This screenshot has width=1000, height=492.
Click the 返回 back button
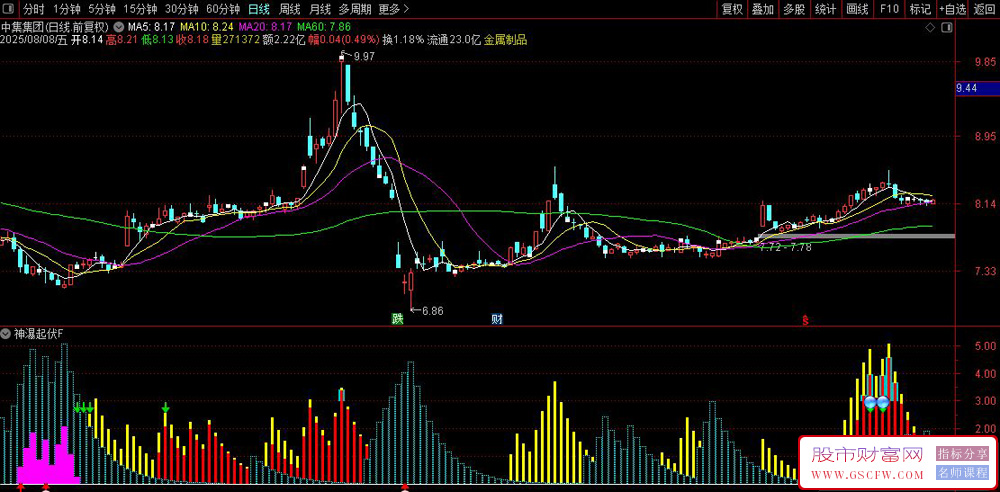tap(985, 9)
